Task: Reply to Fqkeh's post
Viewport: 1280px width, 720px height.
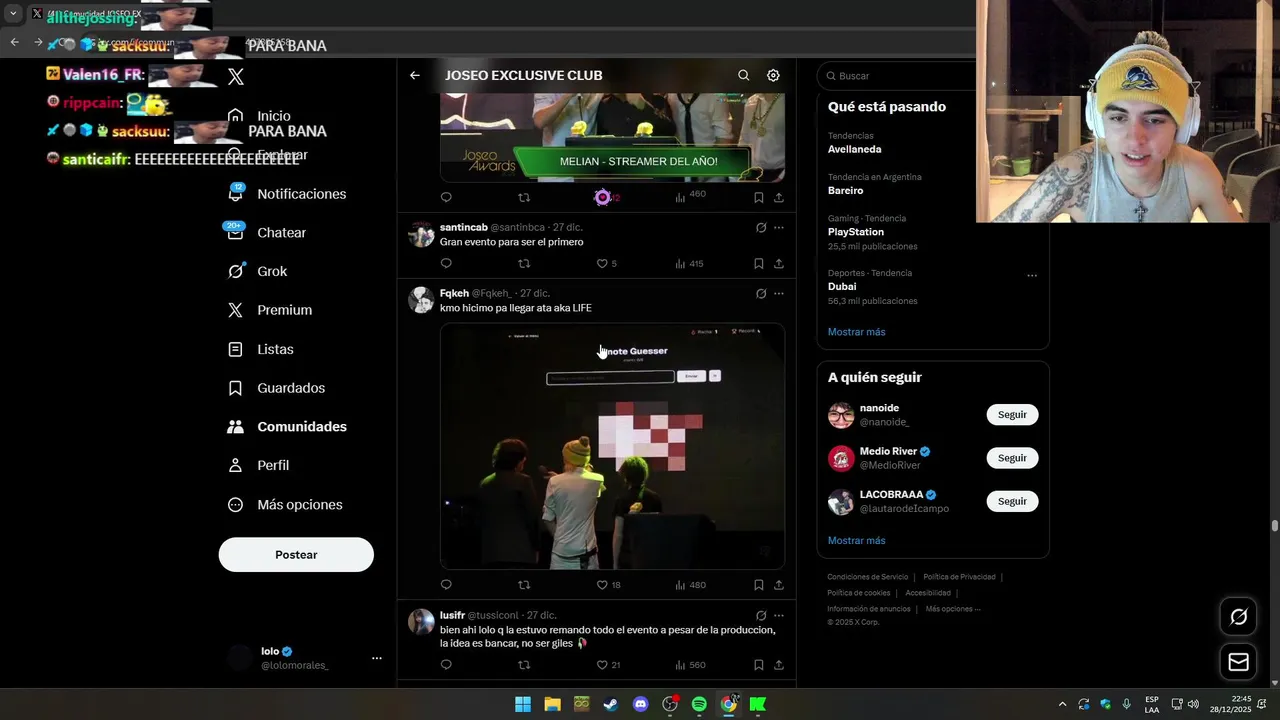Action: (x=446, y=585)
